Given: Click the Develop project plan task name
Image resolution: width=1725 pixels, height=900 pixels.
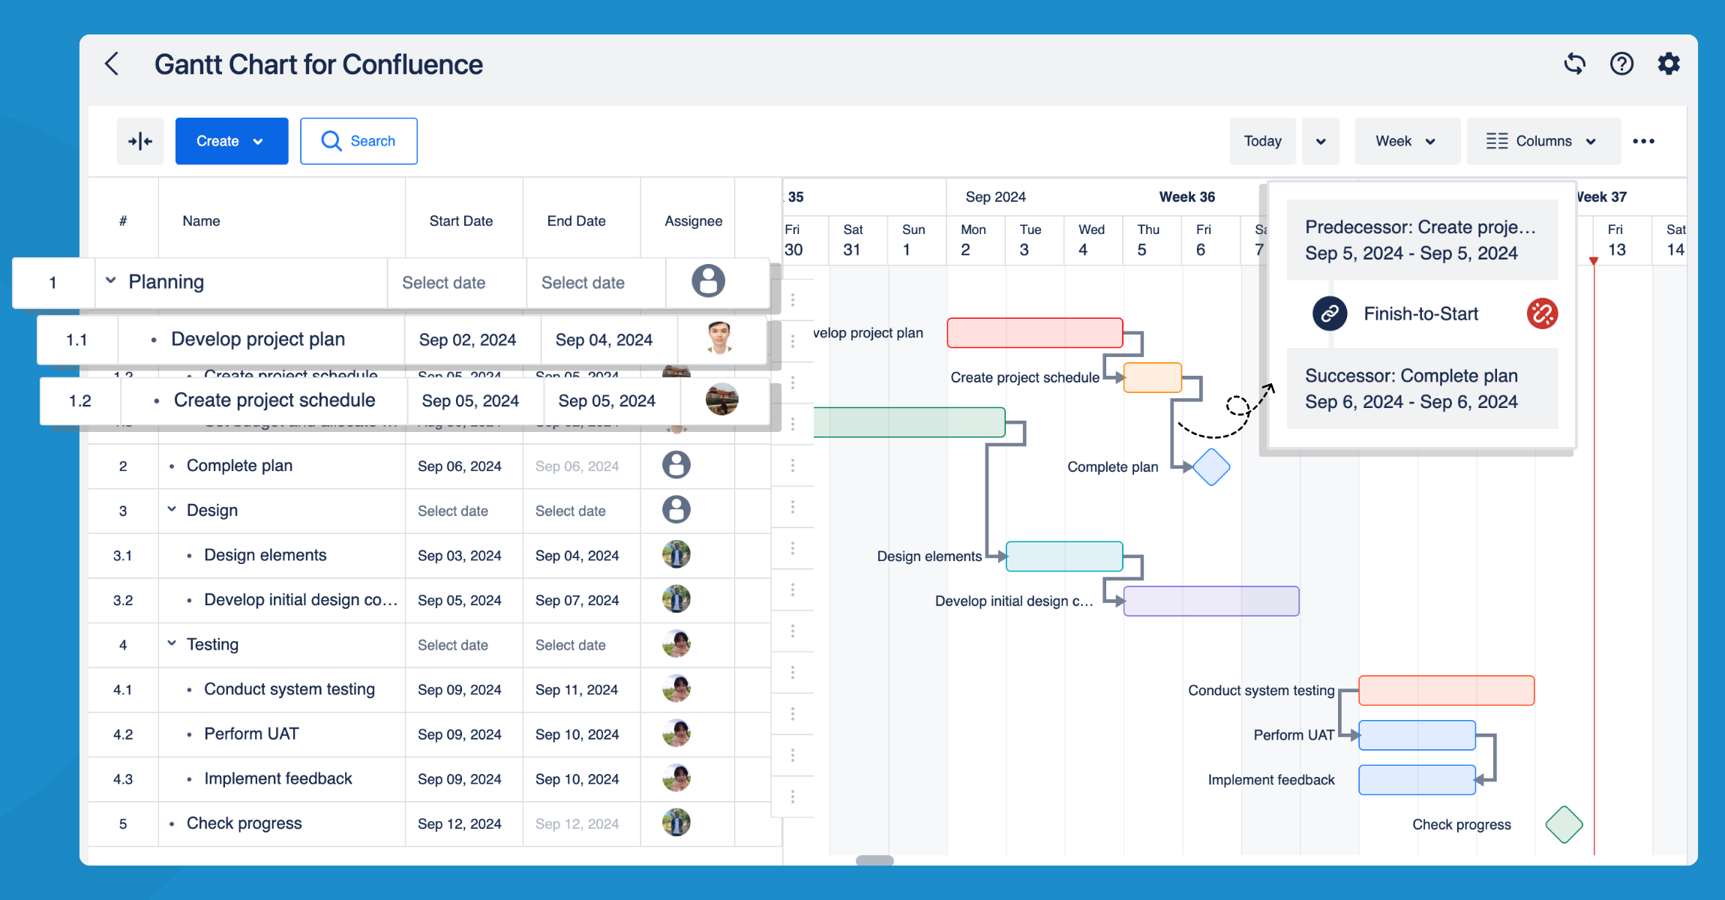Looking at the screenshot, I should point(258,339).
